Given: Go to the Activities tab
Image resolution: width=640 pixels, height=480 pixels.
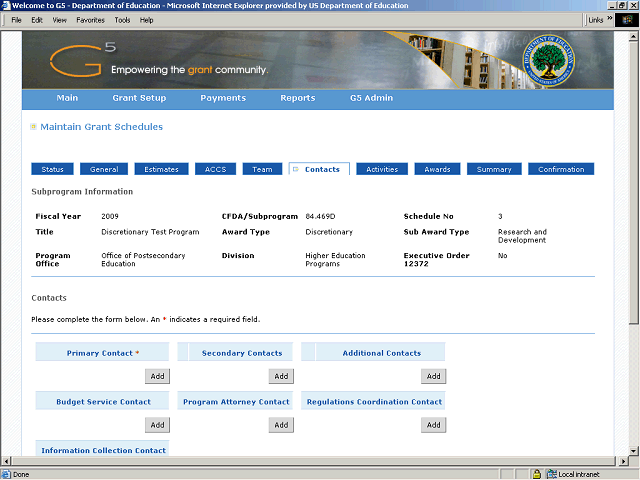Looking at the screenshot, I should point(382,169).
